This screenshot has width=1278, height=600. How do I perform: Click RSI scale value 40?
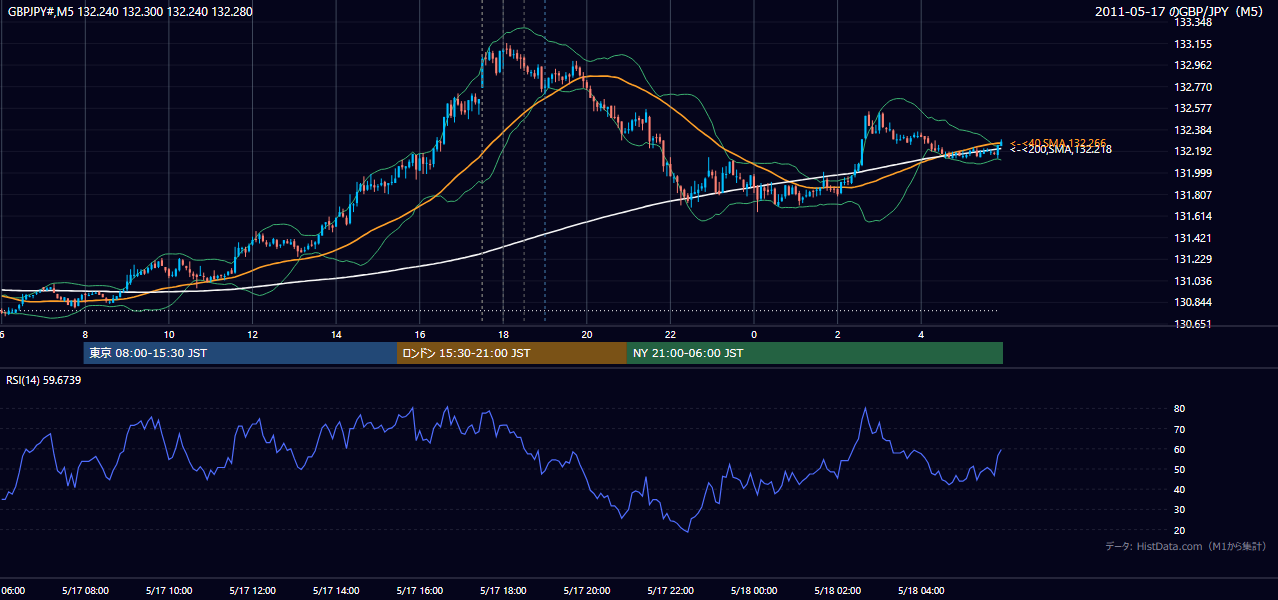pyautogui.click(x=1180, y=489)
